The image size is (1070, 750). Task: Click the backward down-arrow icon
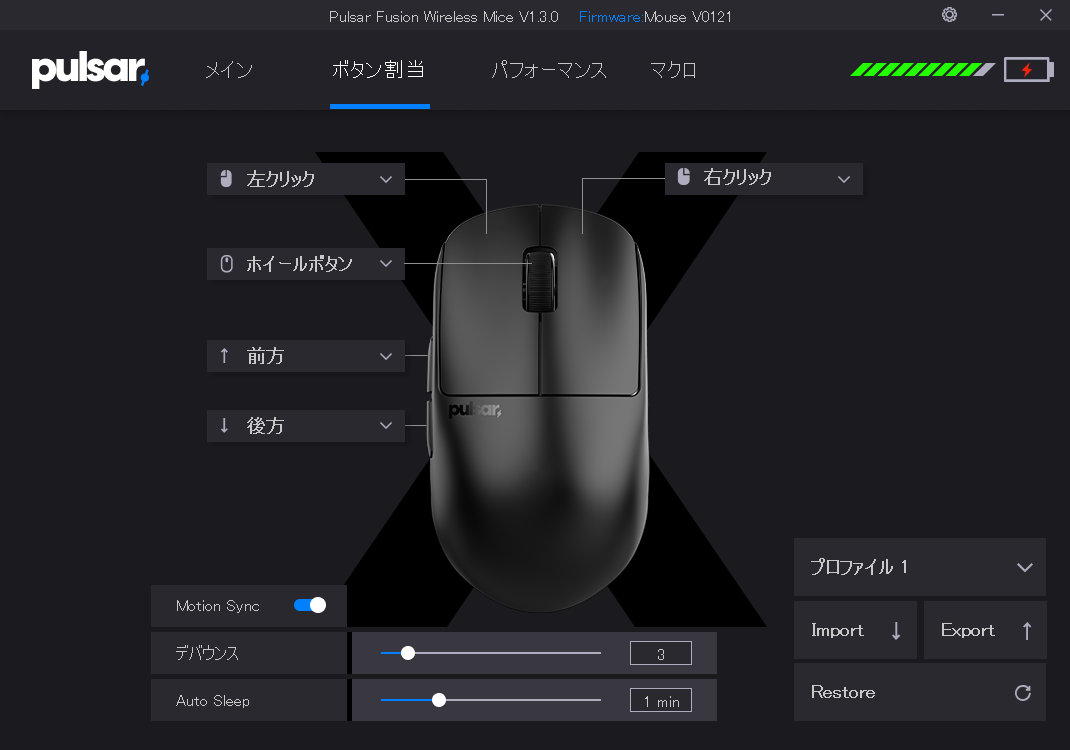tap(225, 426)
